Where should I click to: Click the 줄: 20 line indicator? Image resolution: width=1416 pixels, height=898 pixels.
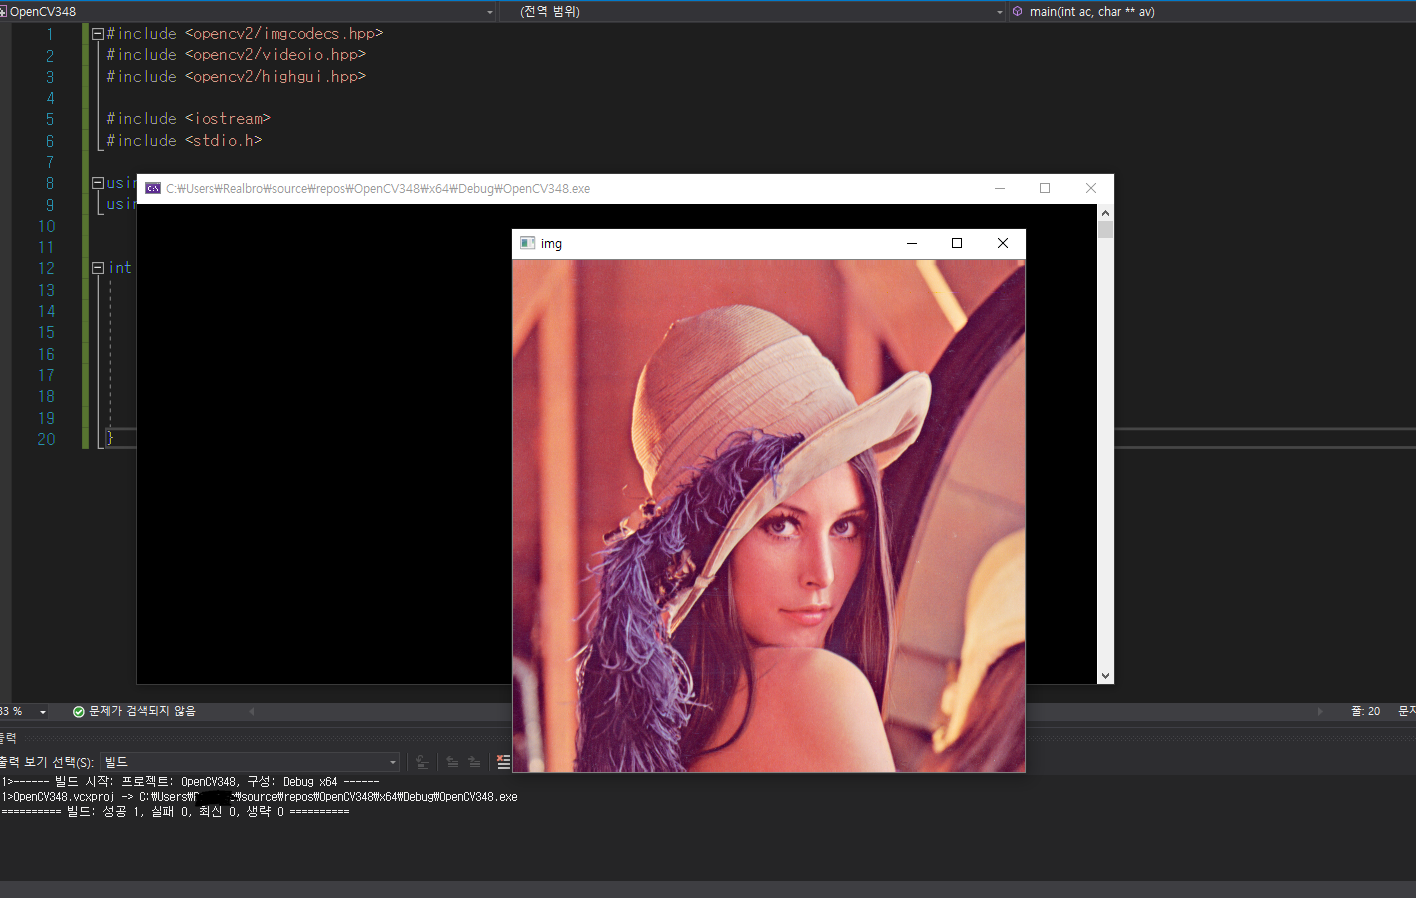point(1366,711)
